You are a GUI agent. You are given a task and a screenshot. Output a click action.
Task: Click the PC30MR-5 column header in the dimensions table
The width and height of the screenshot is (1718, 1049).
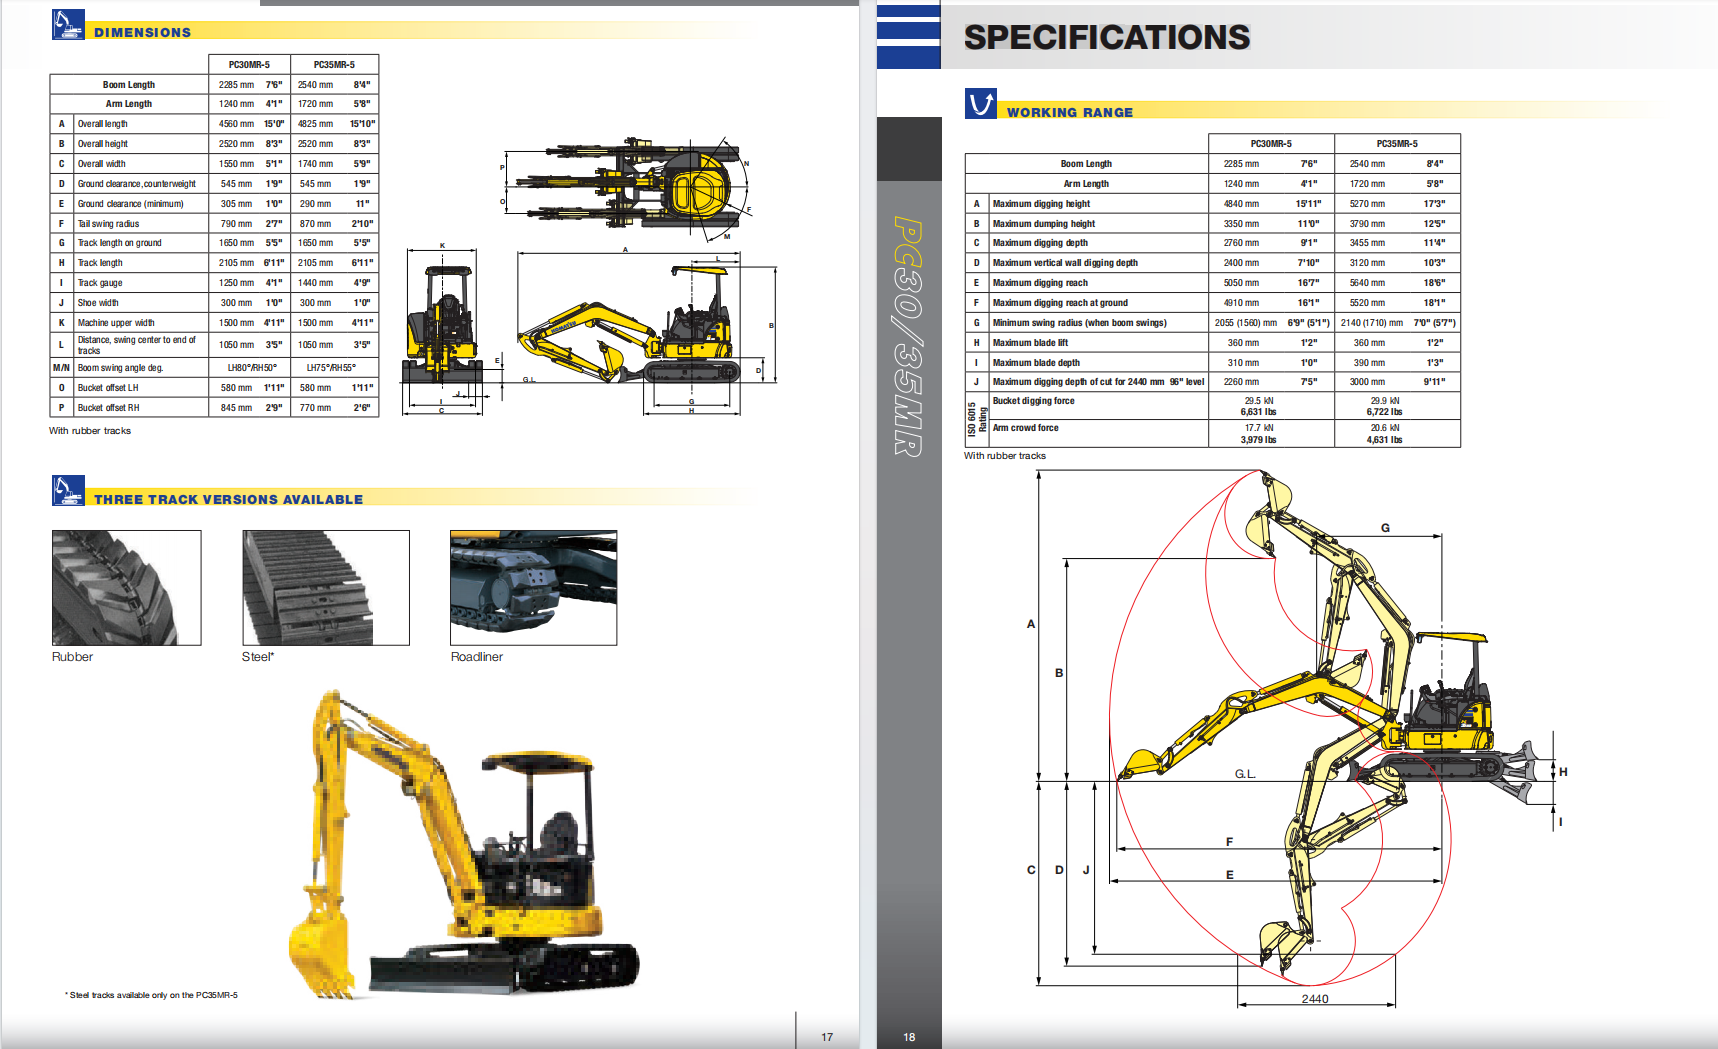[249, 65]
